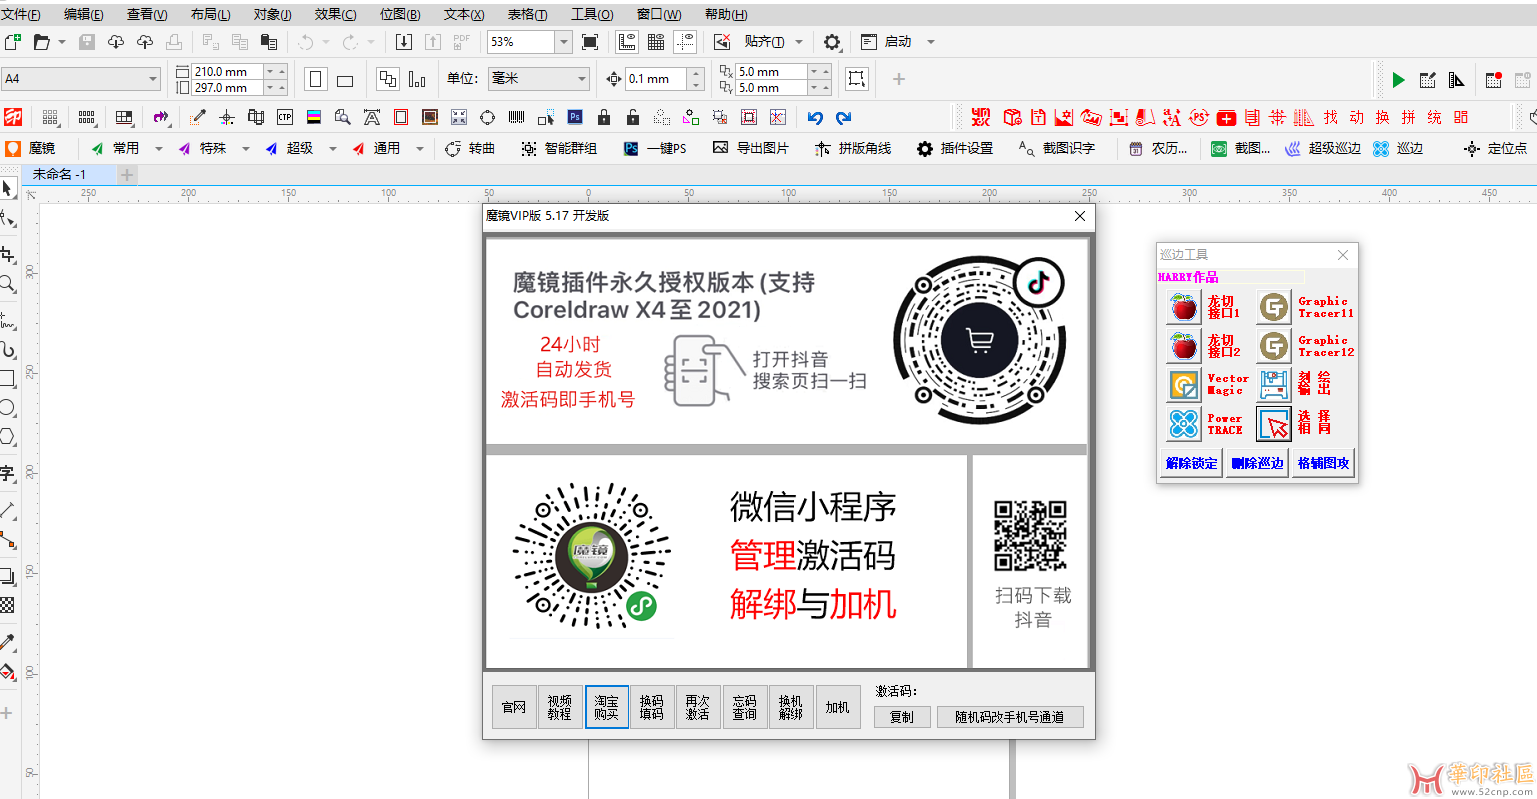Viewport: 1537px width, 799px height.
Task: Click 刻绘输出 floppy disk icon in 巡边工具
Action: click(x=1273, y=385)
